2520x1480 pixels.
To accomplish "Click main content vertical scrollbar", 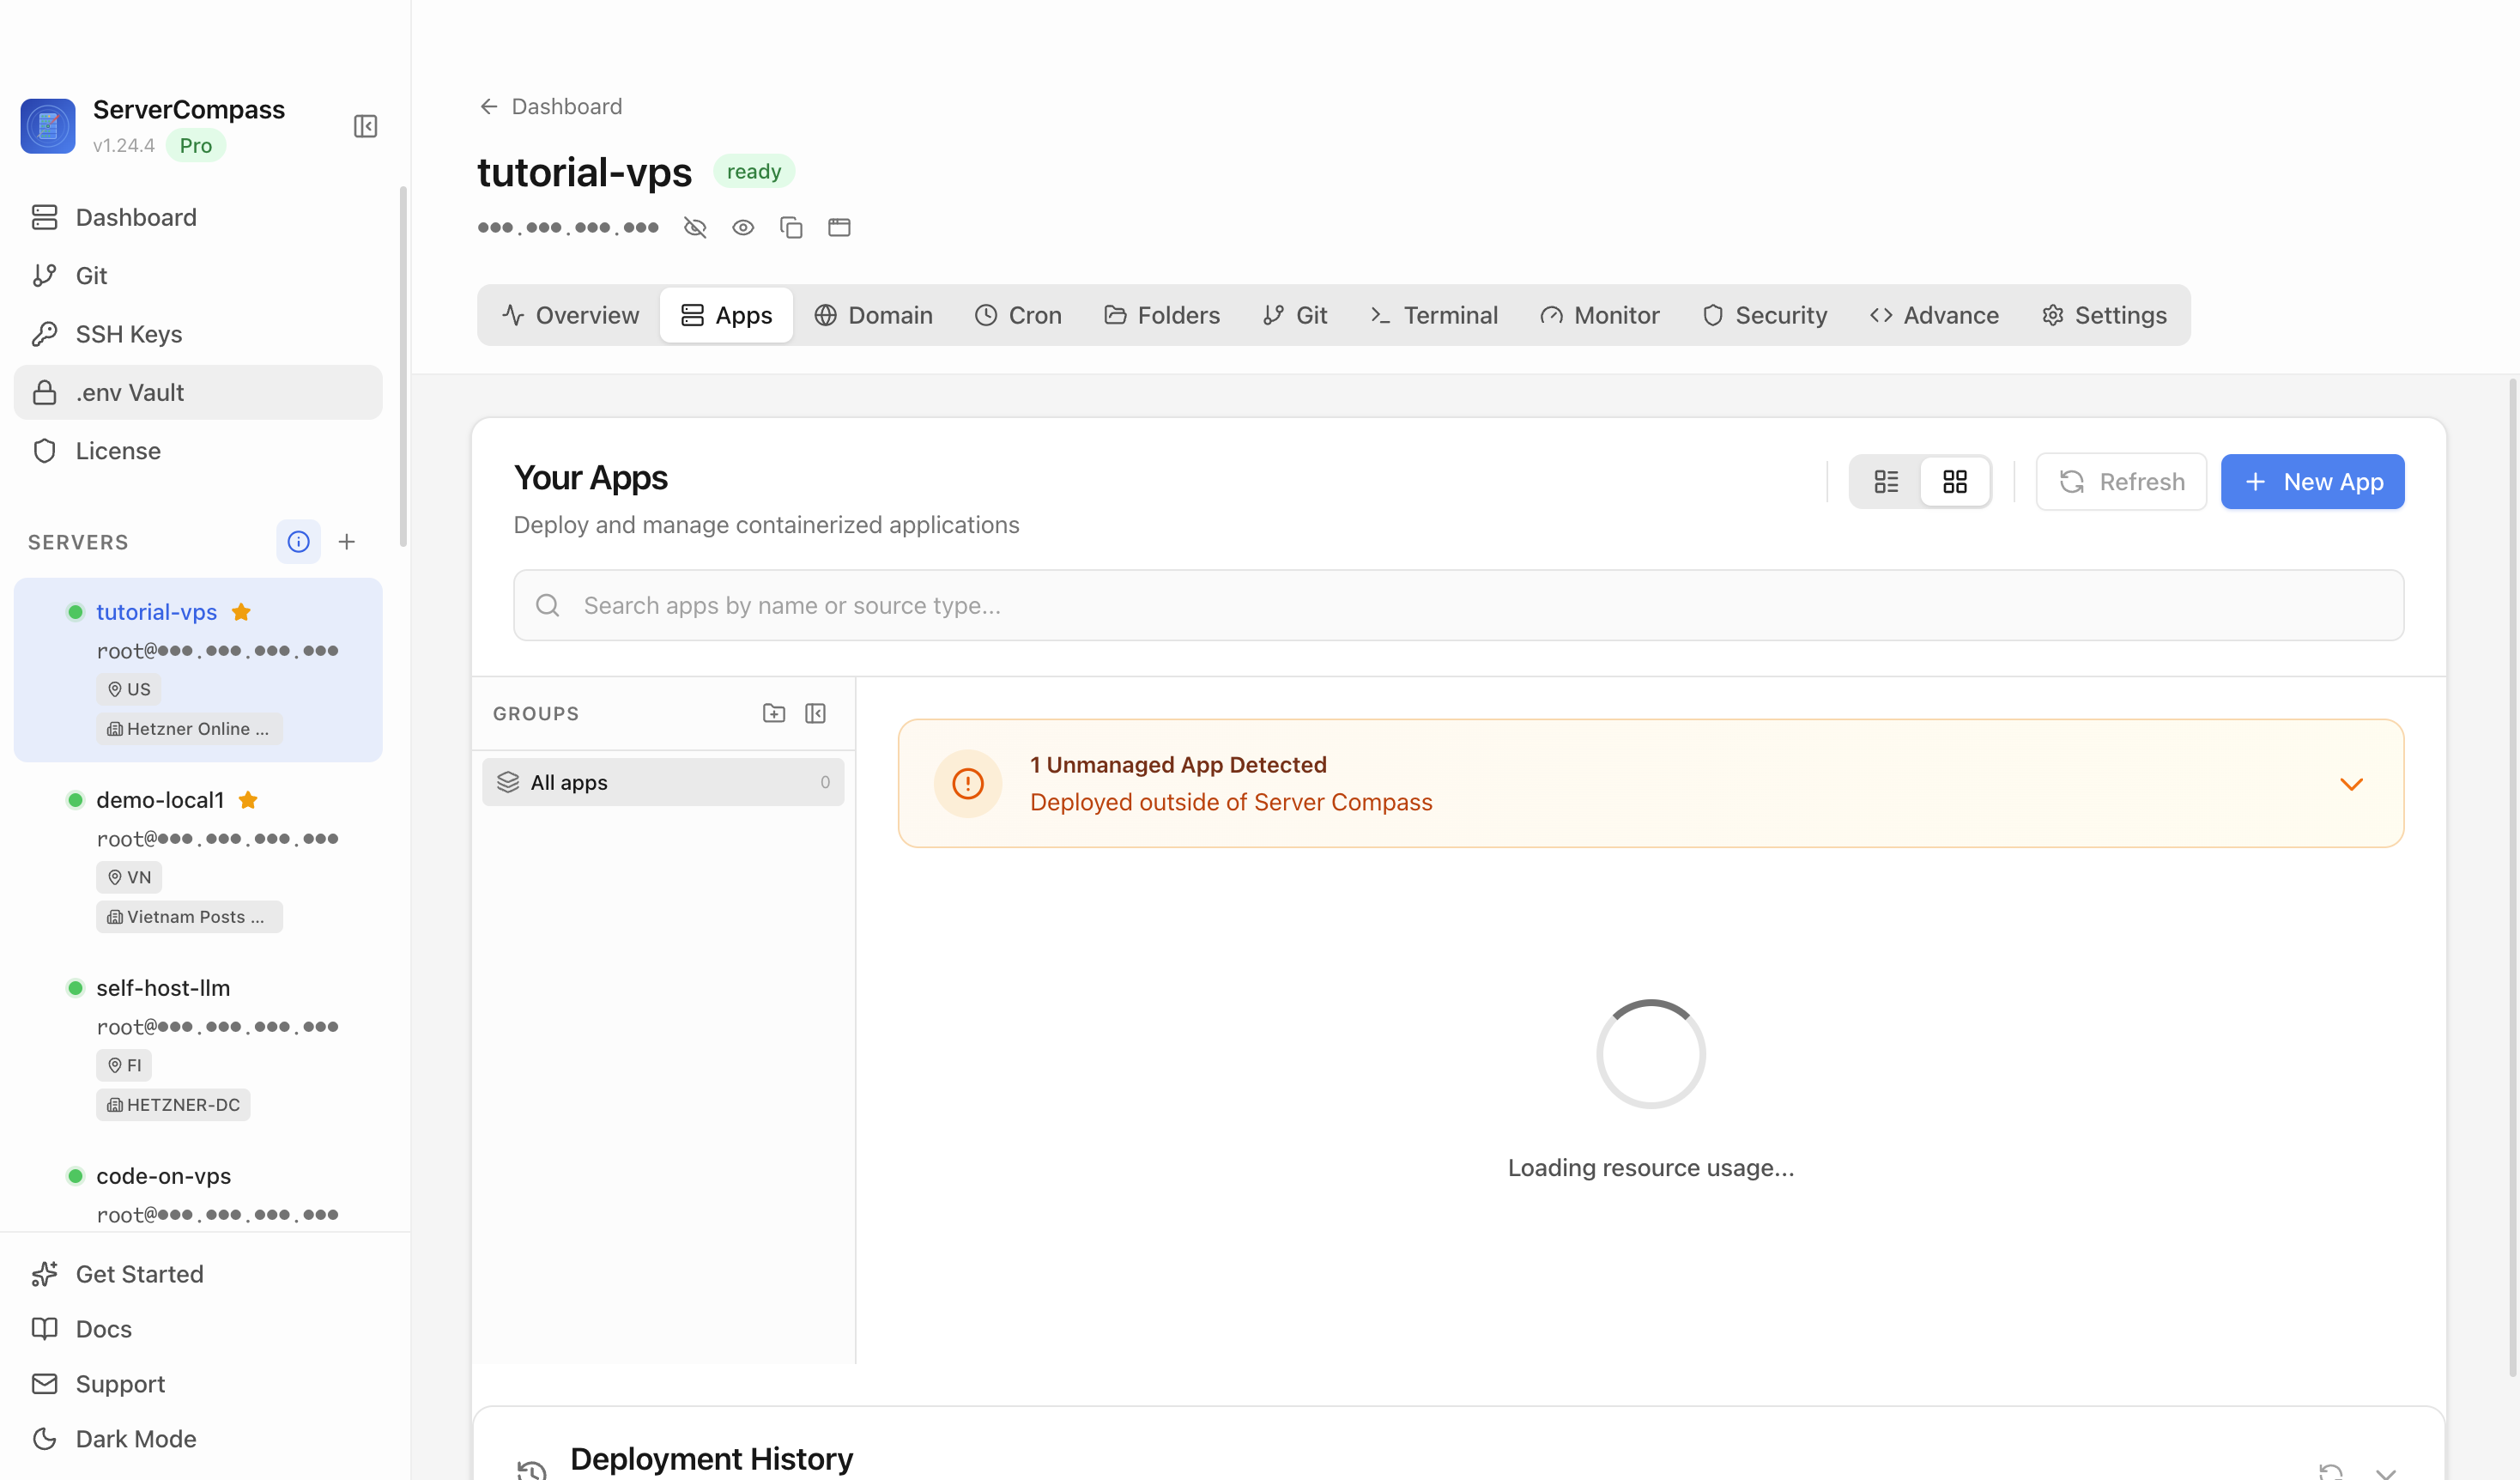I will (2512, 878).
